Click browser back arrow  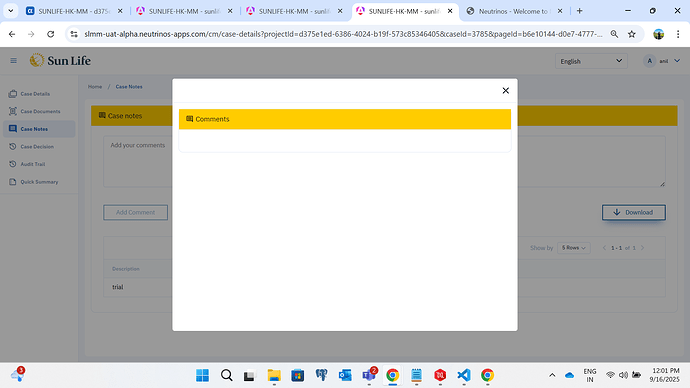point(12,34)
